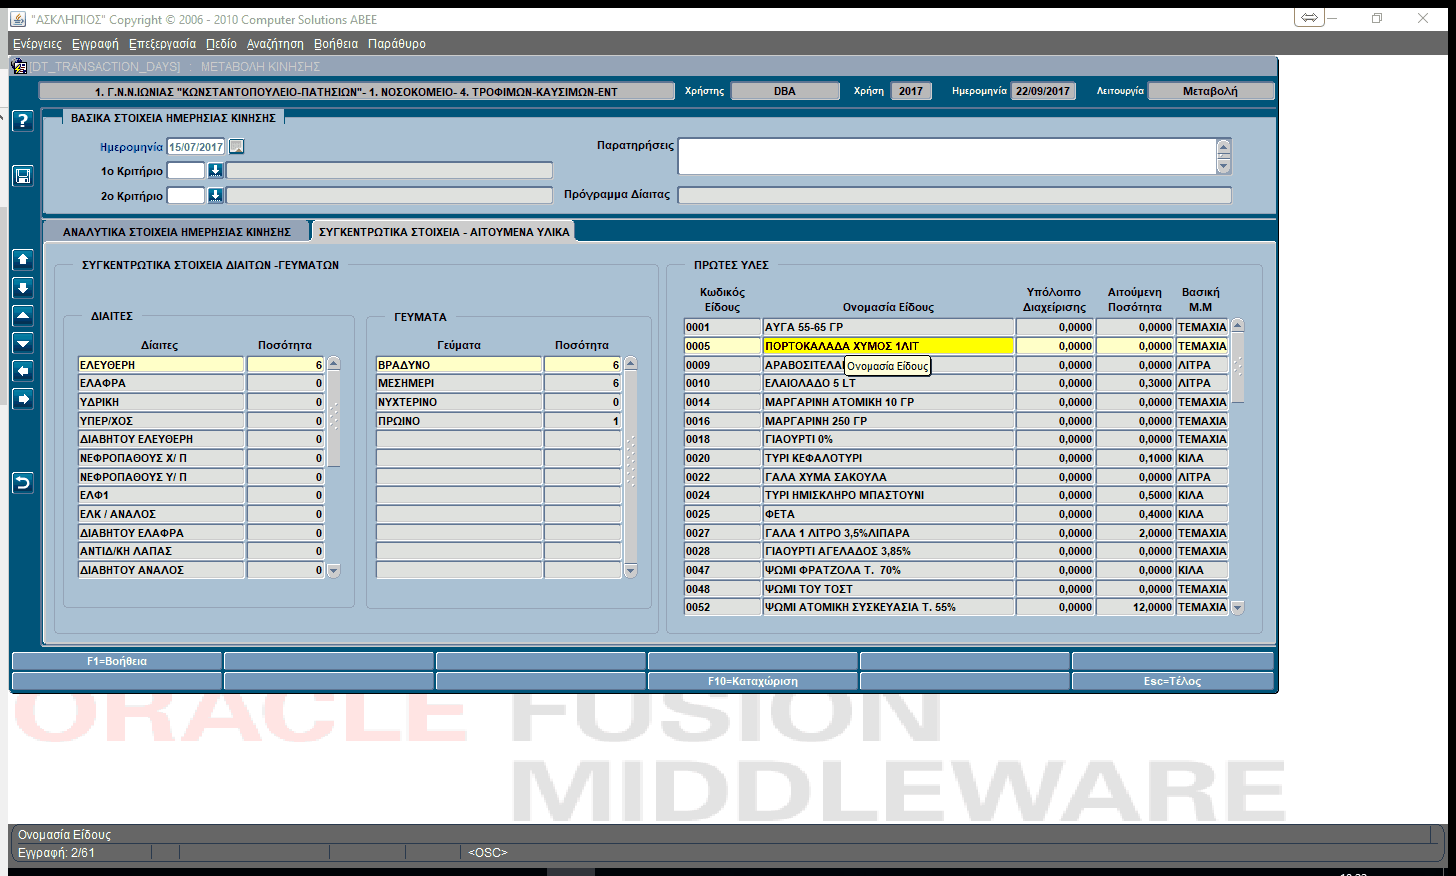The width and height of the screenshot is (1456, 876).
Task: Click highlighted ΠΟΡΤΟΚΑΛΑΔΑ ΧΥΜΟΣ 1ΛΙΤ item
Action: [888, 346]
